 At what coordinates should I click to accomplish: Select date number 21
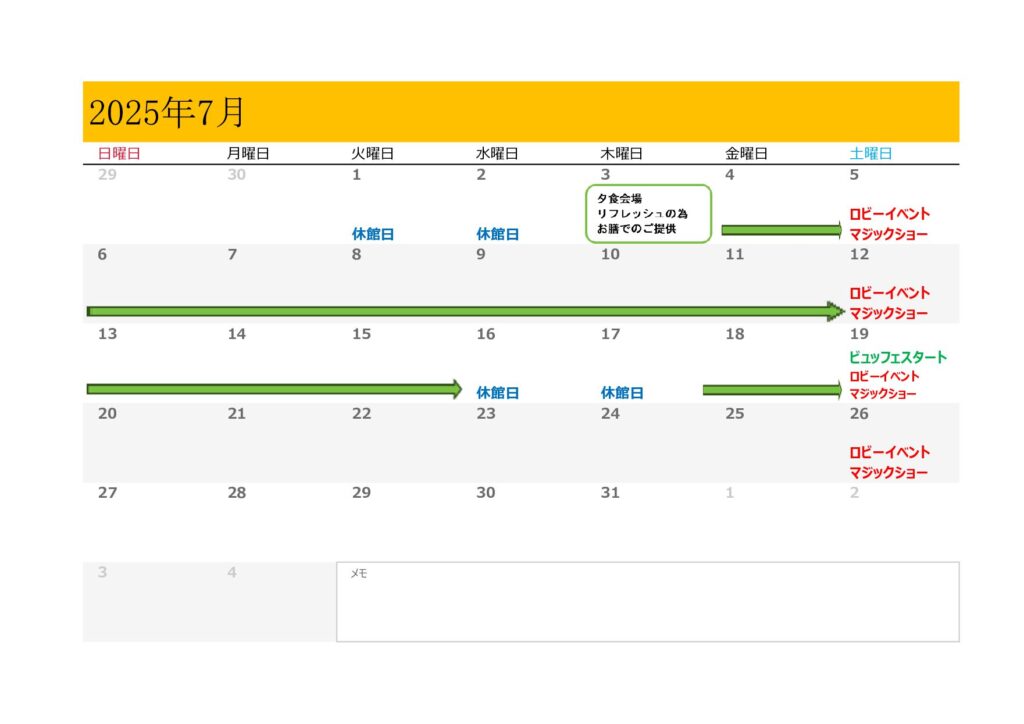coord(236,413)
